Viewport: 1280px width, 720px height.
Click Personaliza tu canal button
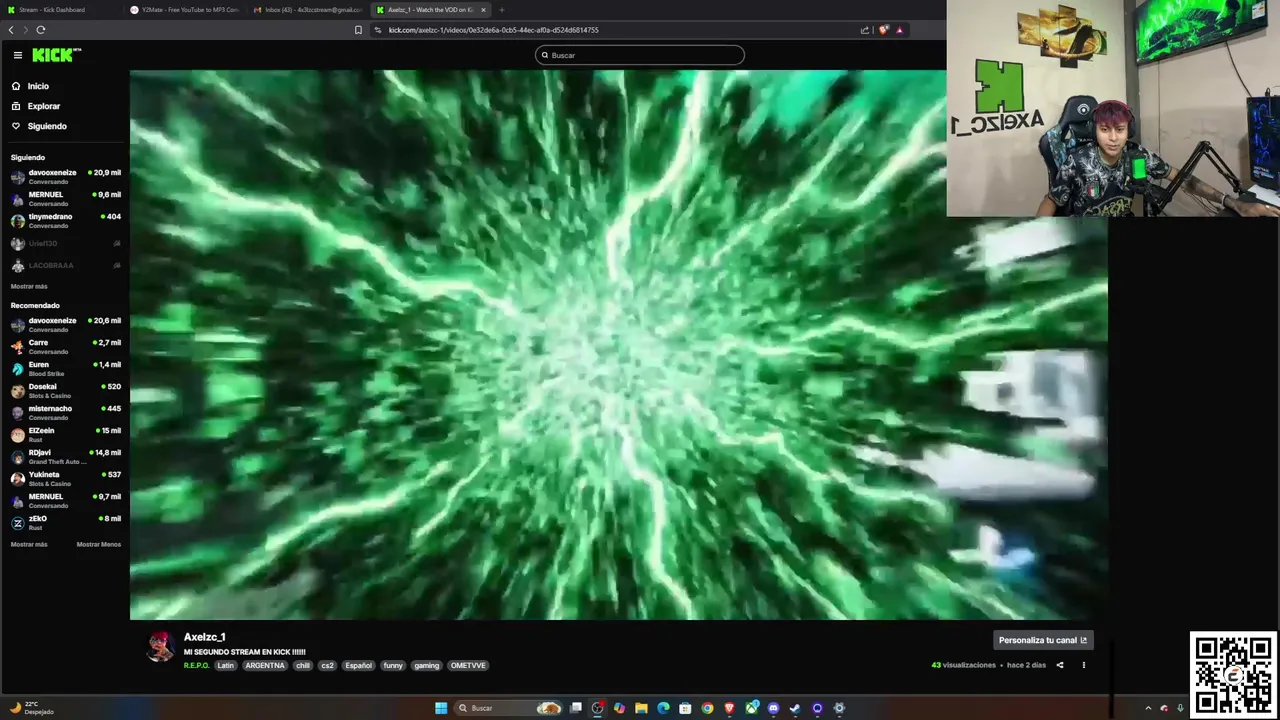pos(1042,640)
